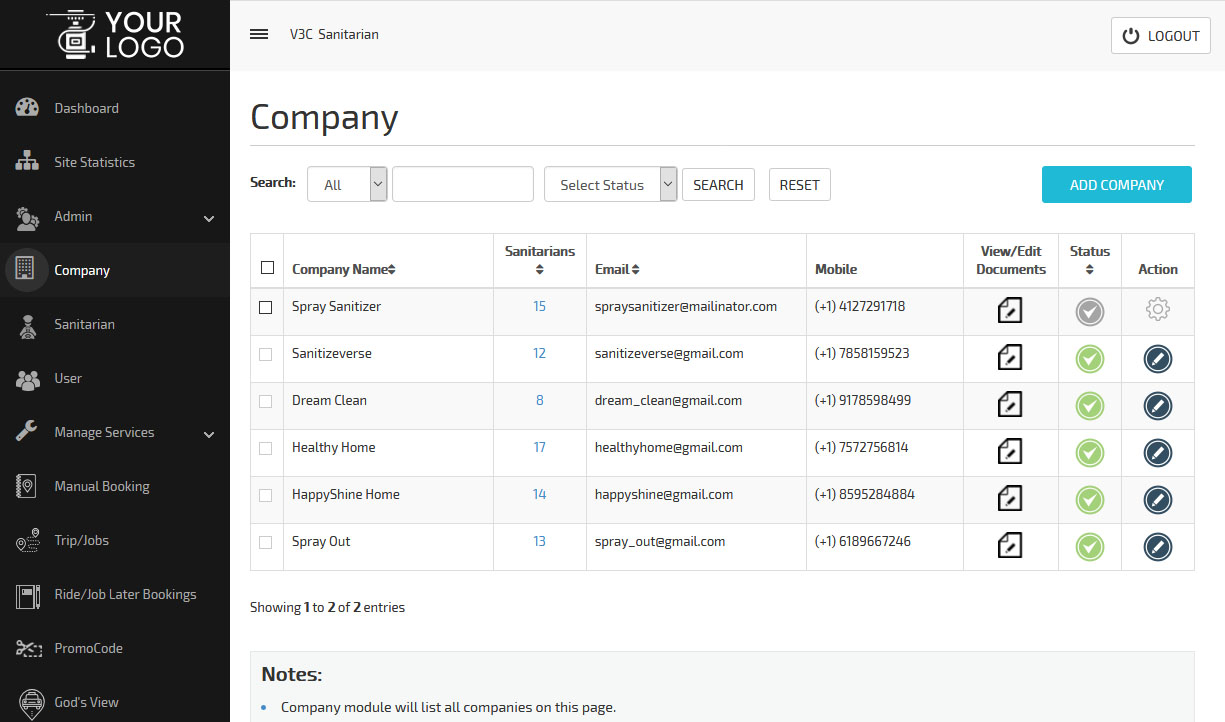Image resolution: width=1225 pixels, height=722 pixels.
Task: Open the Select Status dropdown
Action: 611,184
